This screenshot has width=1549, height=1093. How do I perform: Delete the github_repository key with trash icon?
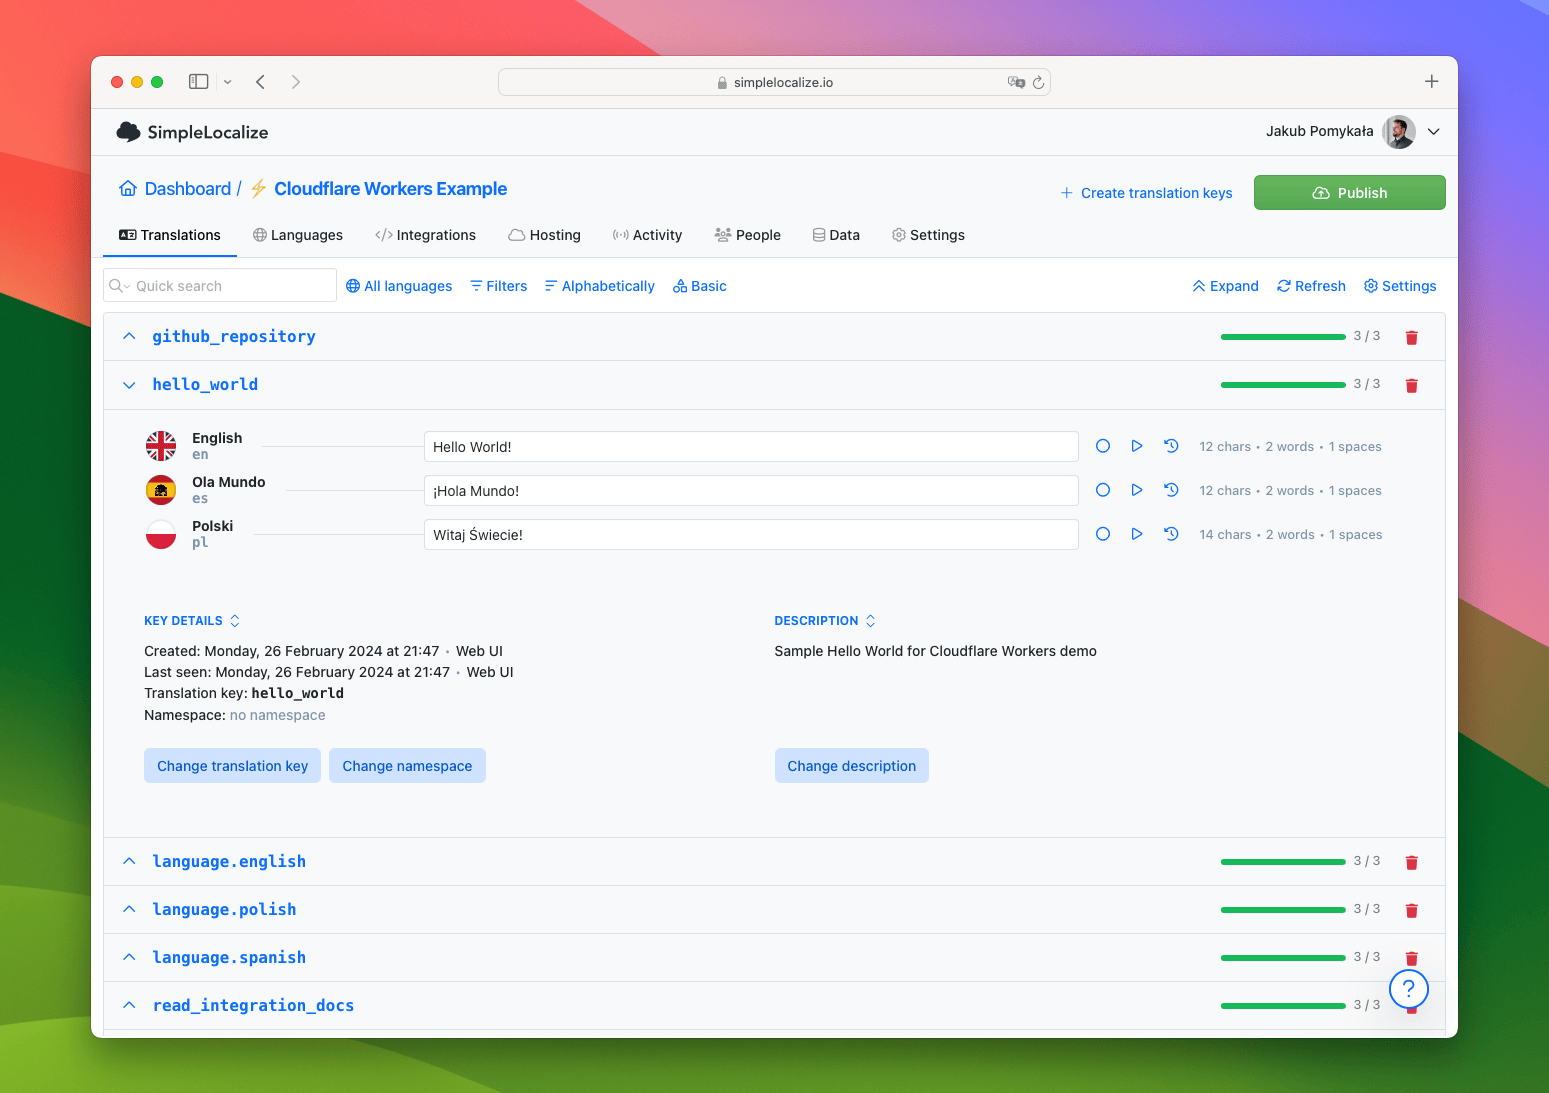[1412, 337]
